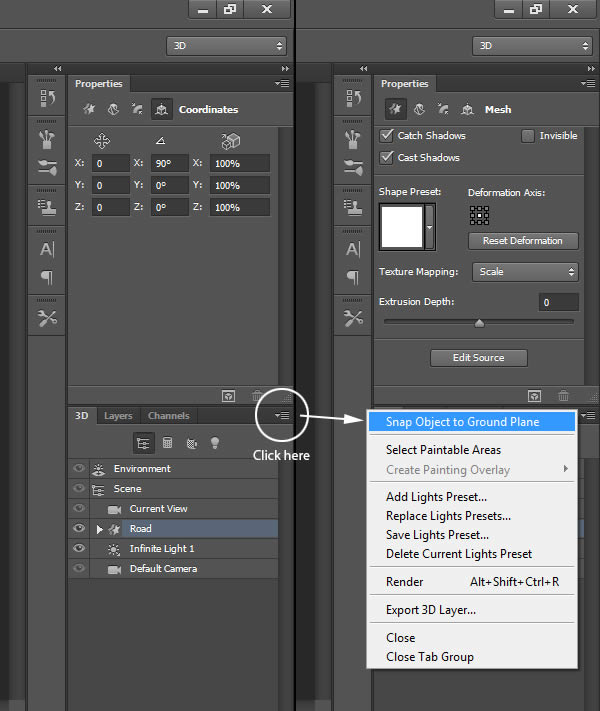Image resolution: width=600 pixels, height=711 pixels.
Task: Choose Snap Object to Ground Plane
Action: click(x=472, y=422)
